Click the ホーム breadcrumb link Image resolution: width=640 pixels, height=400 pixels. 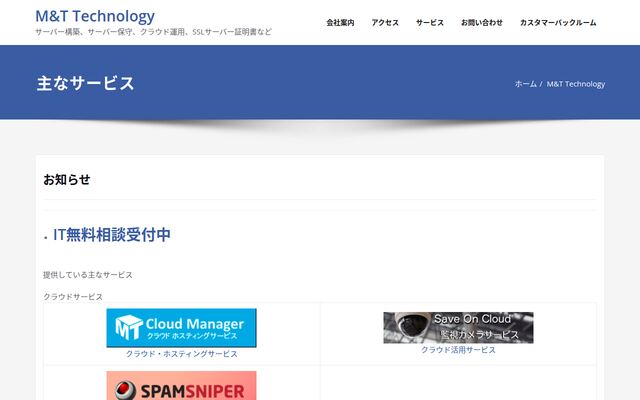(526, 84)
